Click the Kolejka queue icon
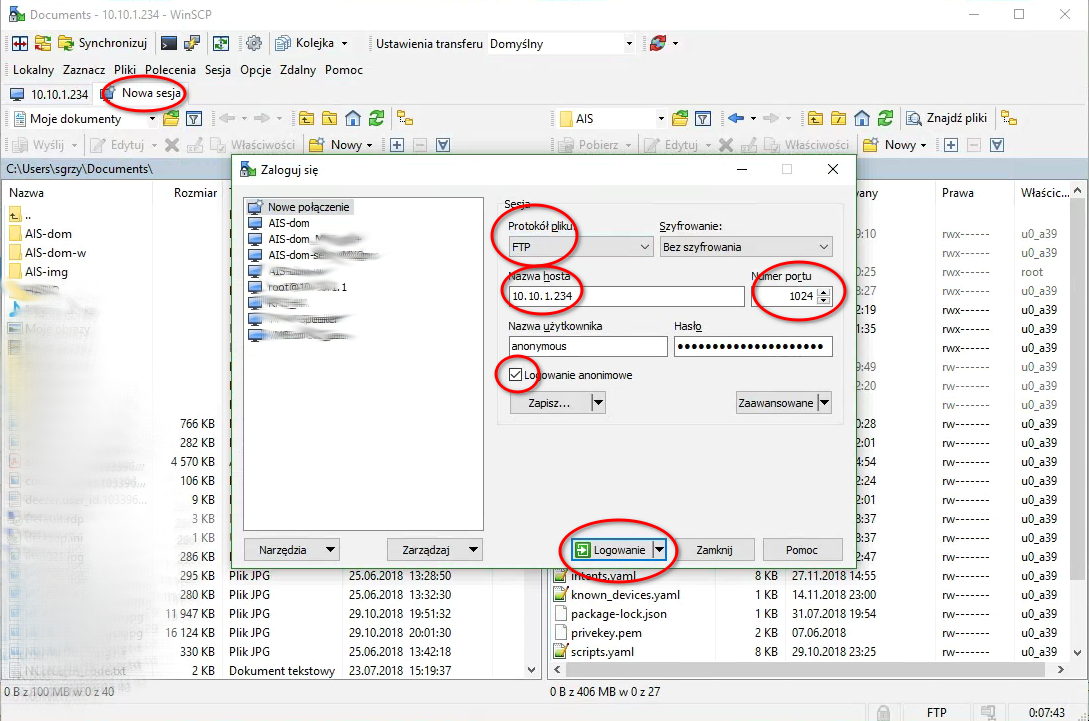 (x=283, y=43)
